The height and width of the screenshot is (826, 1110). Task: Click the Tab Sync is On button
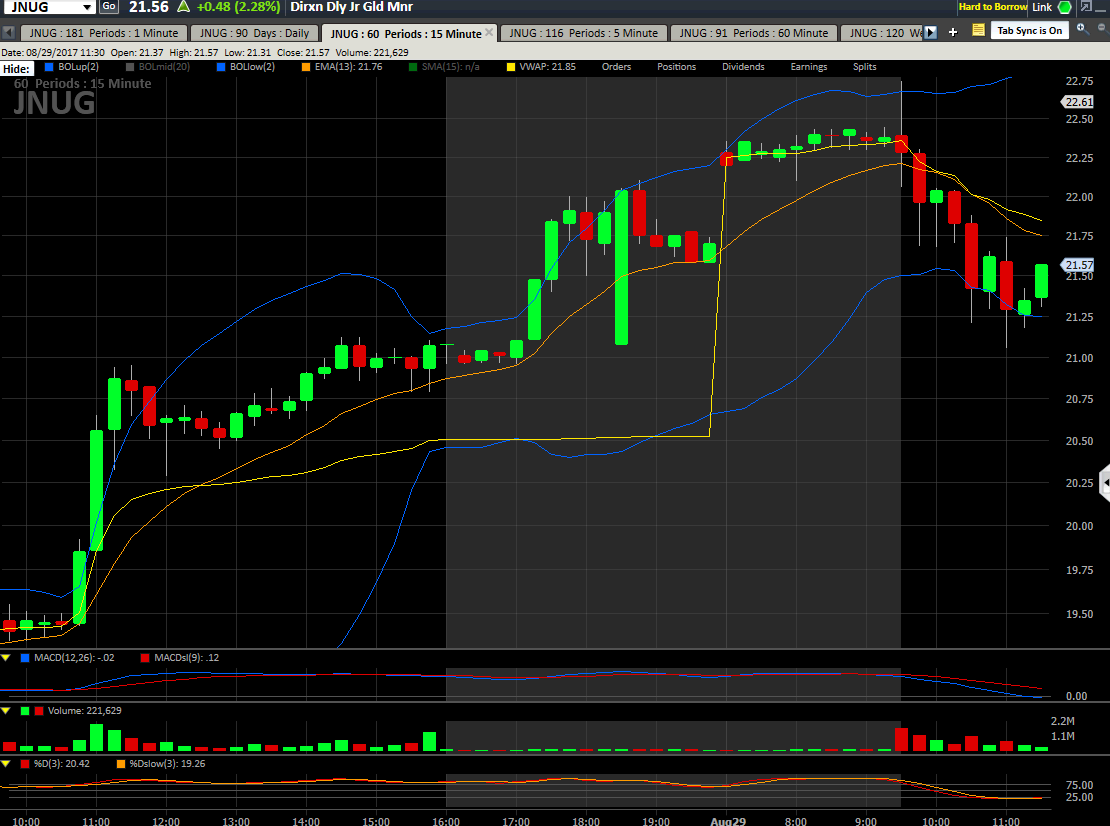1030,30
